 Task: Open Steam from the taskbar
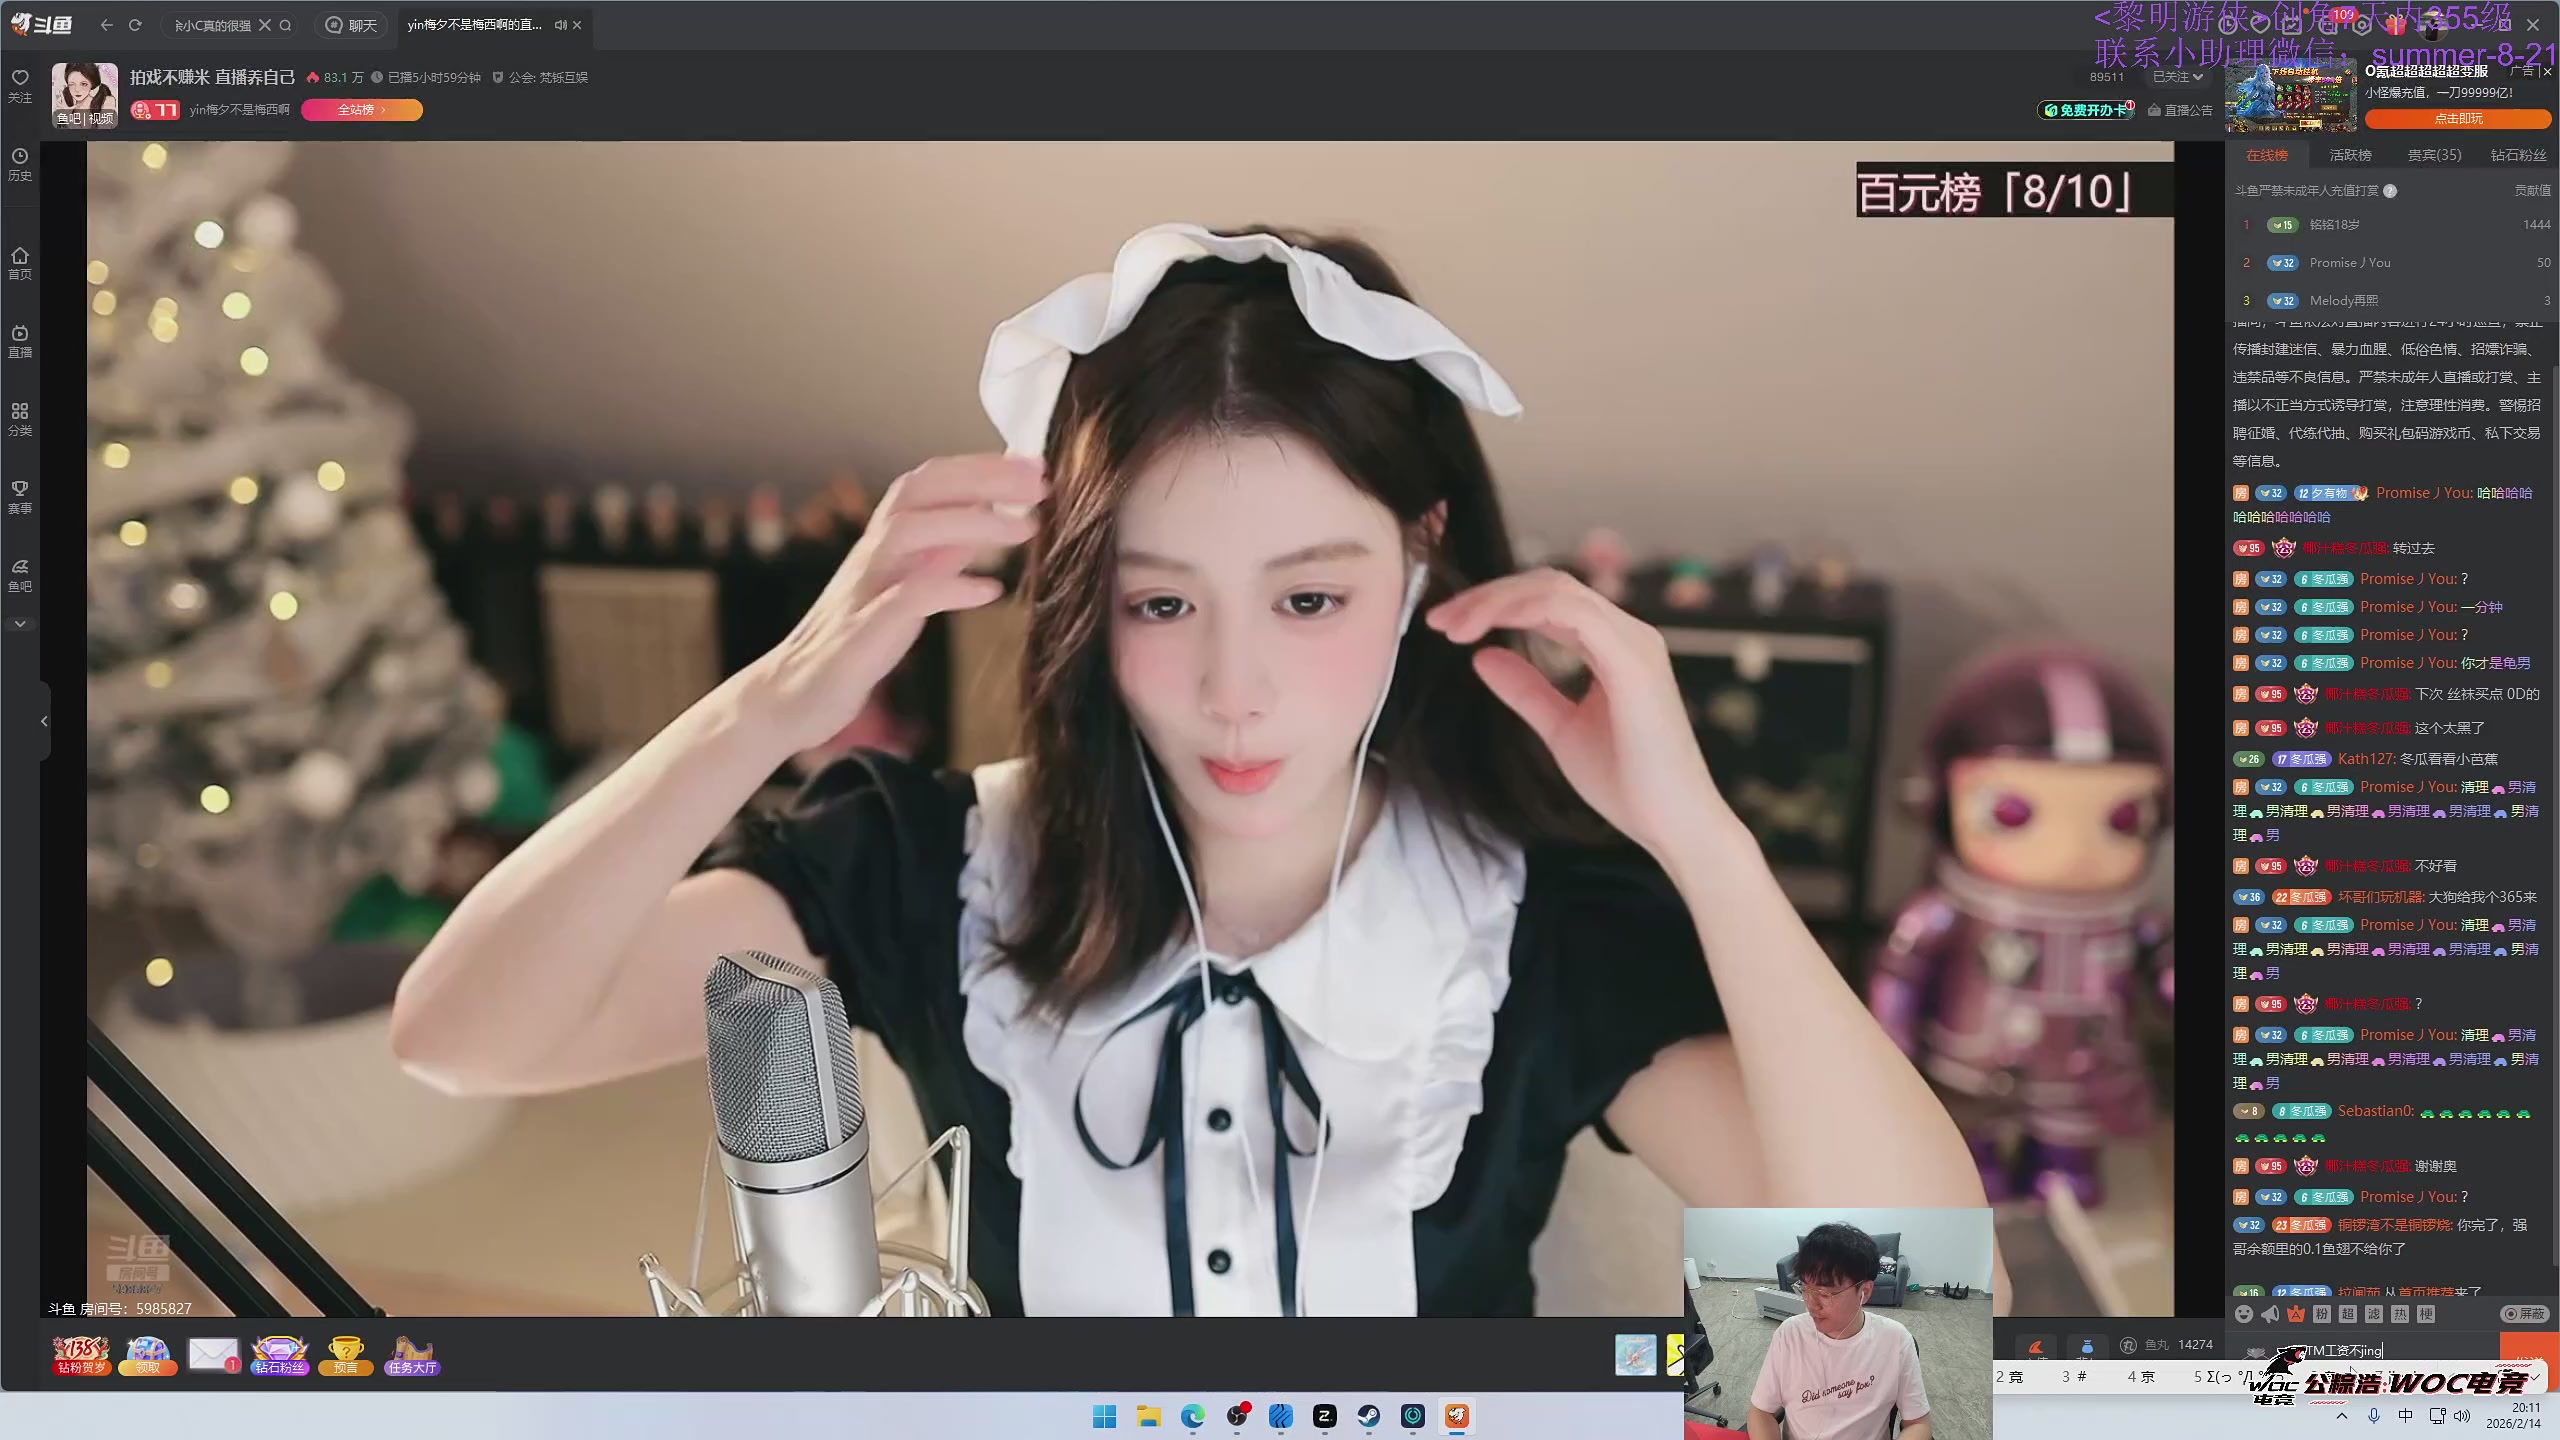1369,1416
